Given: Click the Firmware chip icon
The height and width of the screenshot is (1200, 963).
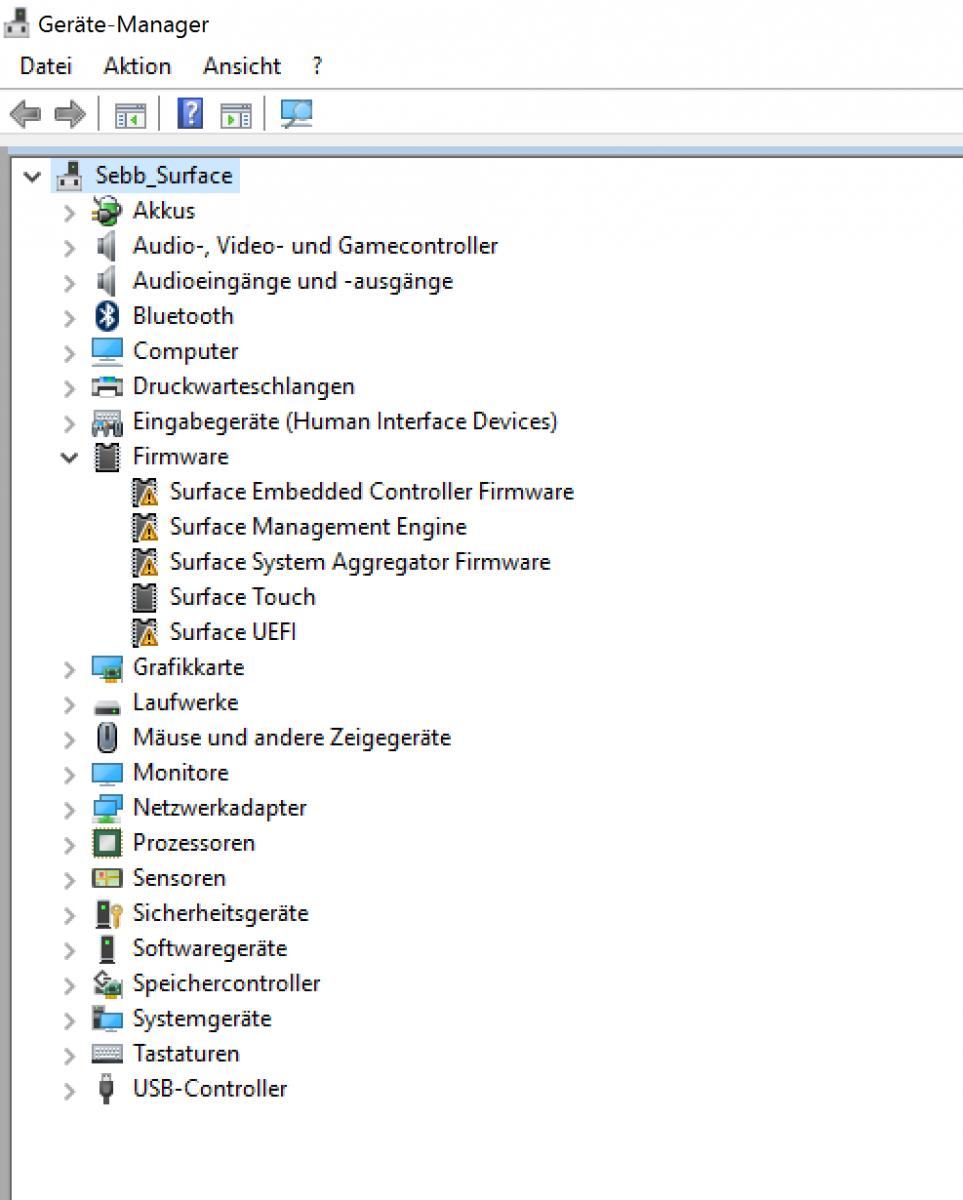Looking at the screenshot, I should pos(106,457).
